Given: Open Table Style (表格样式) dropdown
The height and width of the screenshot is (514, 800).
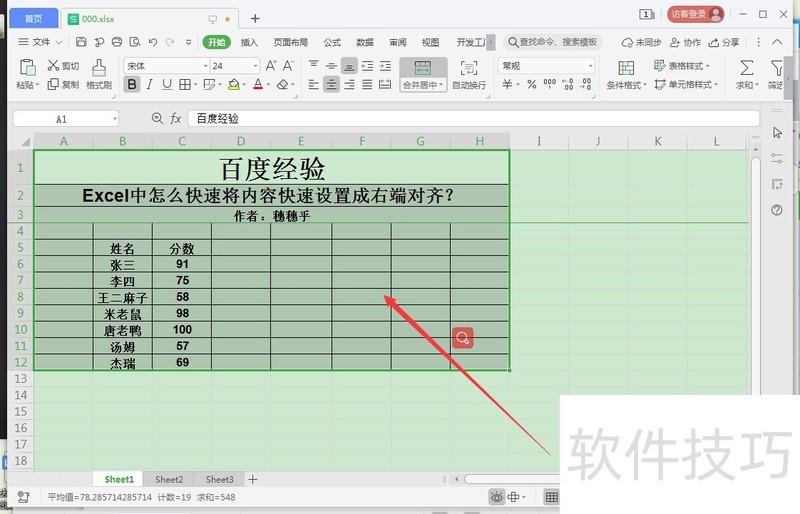Looking at the screenshot, I should (x=682, y=65).
